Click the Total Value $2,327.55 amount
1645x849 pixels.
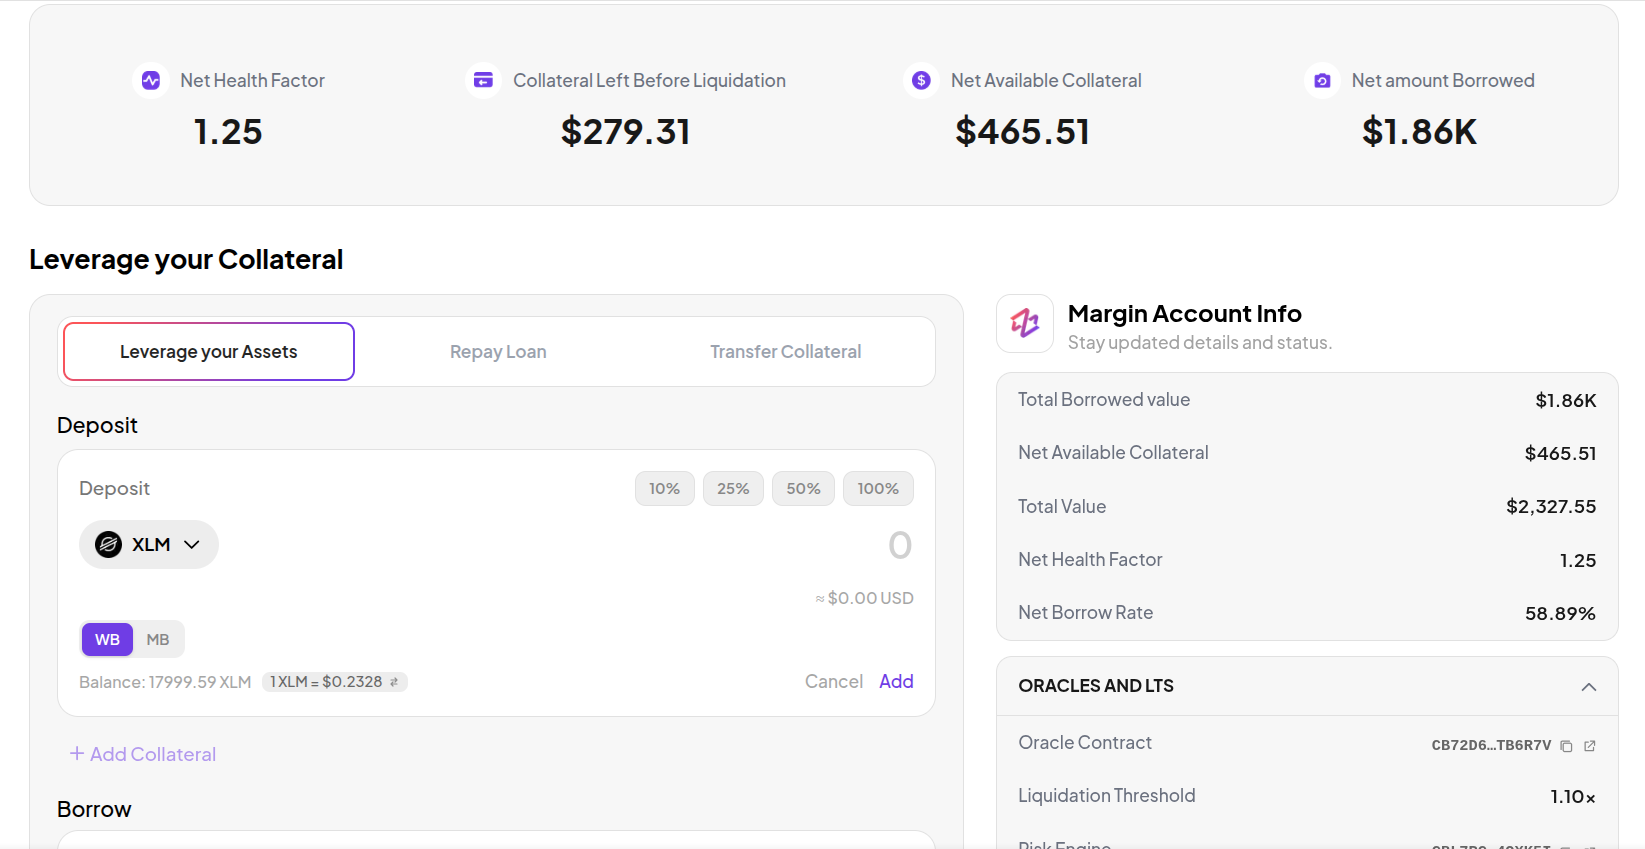(x=1551, y=507)
